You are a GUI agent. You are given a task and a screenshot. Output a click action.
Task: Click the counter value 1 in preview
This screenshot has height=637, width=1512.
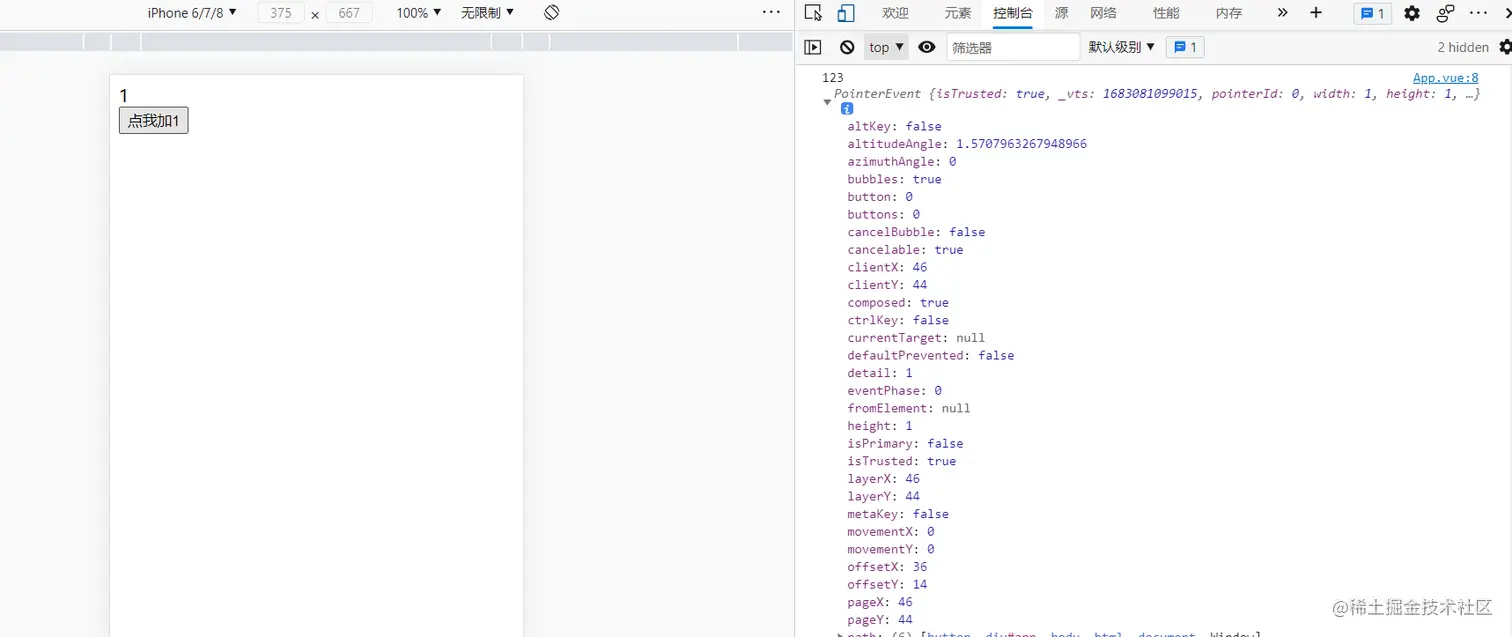(x=124, y=96)
